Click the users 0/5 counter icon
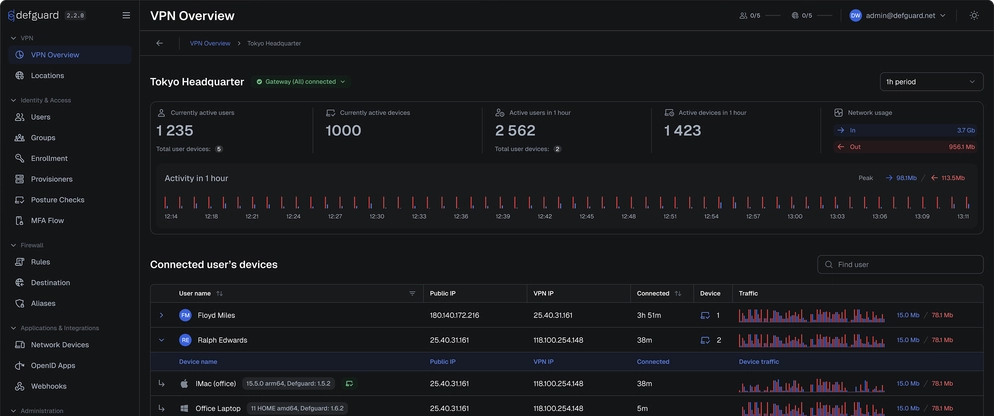The height and width of the screenshot is (416, 994). point(743,16)
